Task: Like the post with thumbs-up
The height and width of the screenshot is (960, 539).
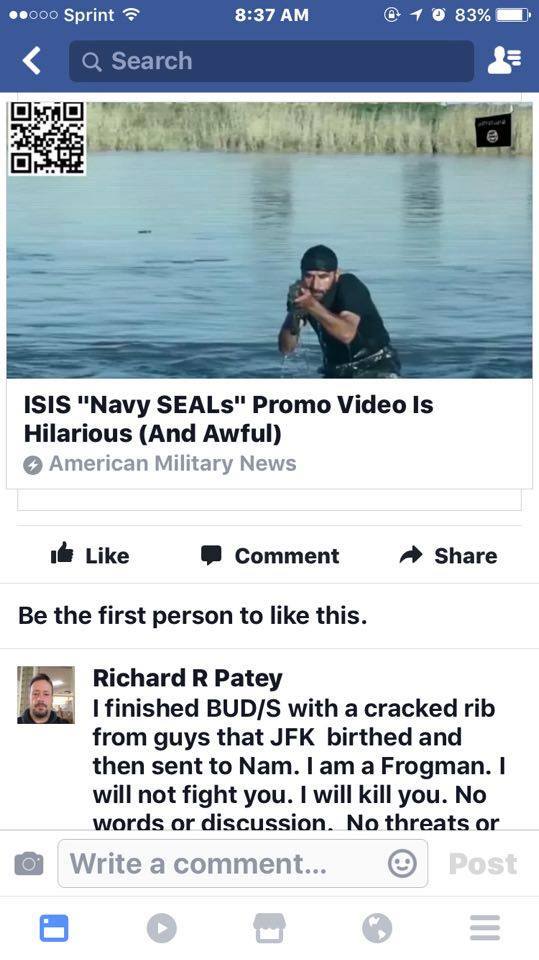Action: [90, 555]
